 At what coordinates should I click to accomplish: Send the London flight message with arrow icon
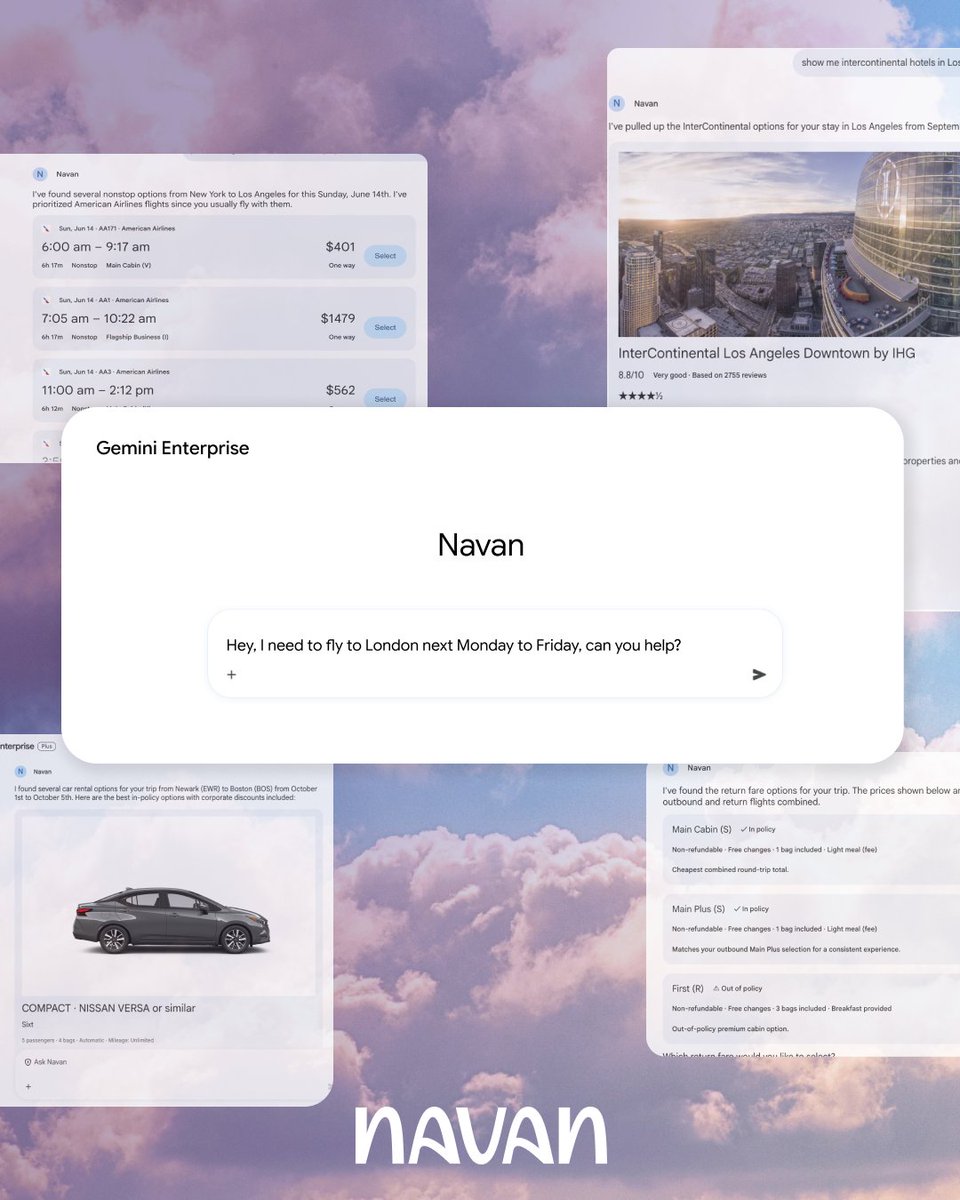[759, 675]
